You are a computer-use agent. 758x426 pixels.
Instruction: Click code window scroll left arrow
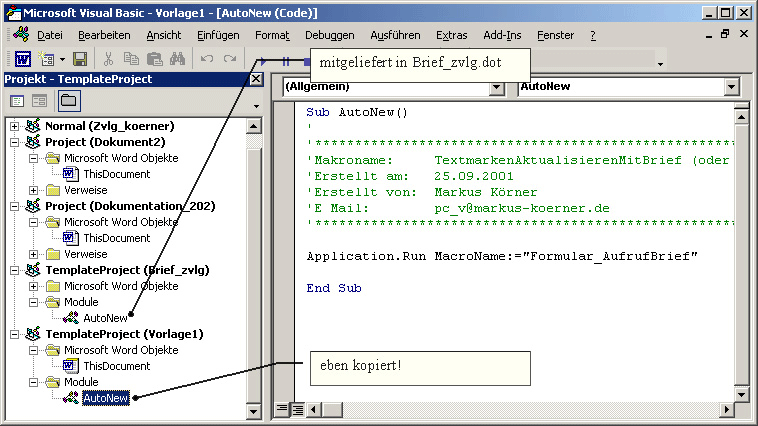point(313,410)
